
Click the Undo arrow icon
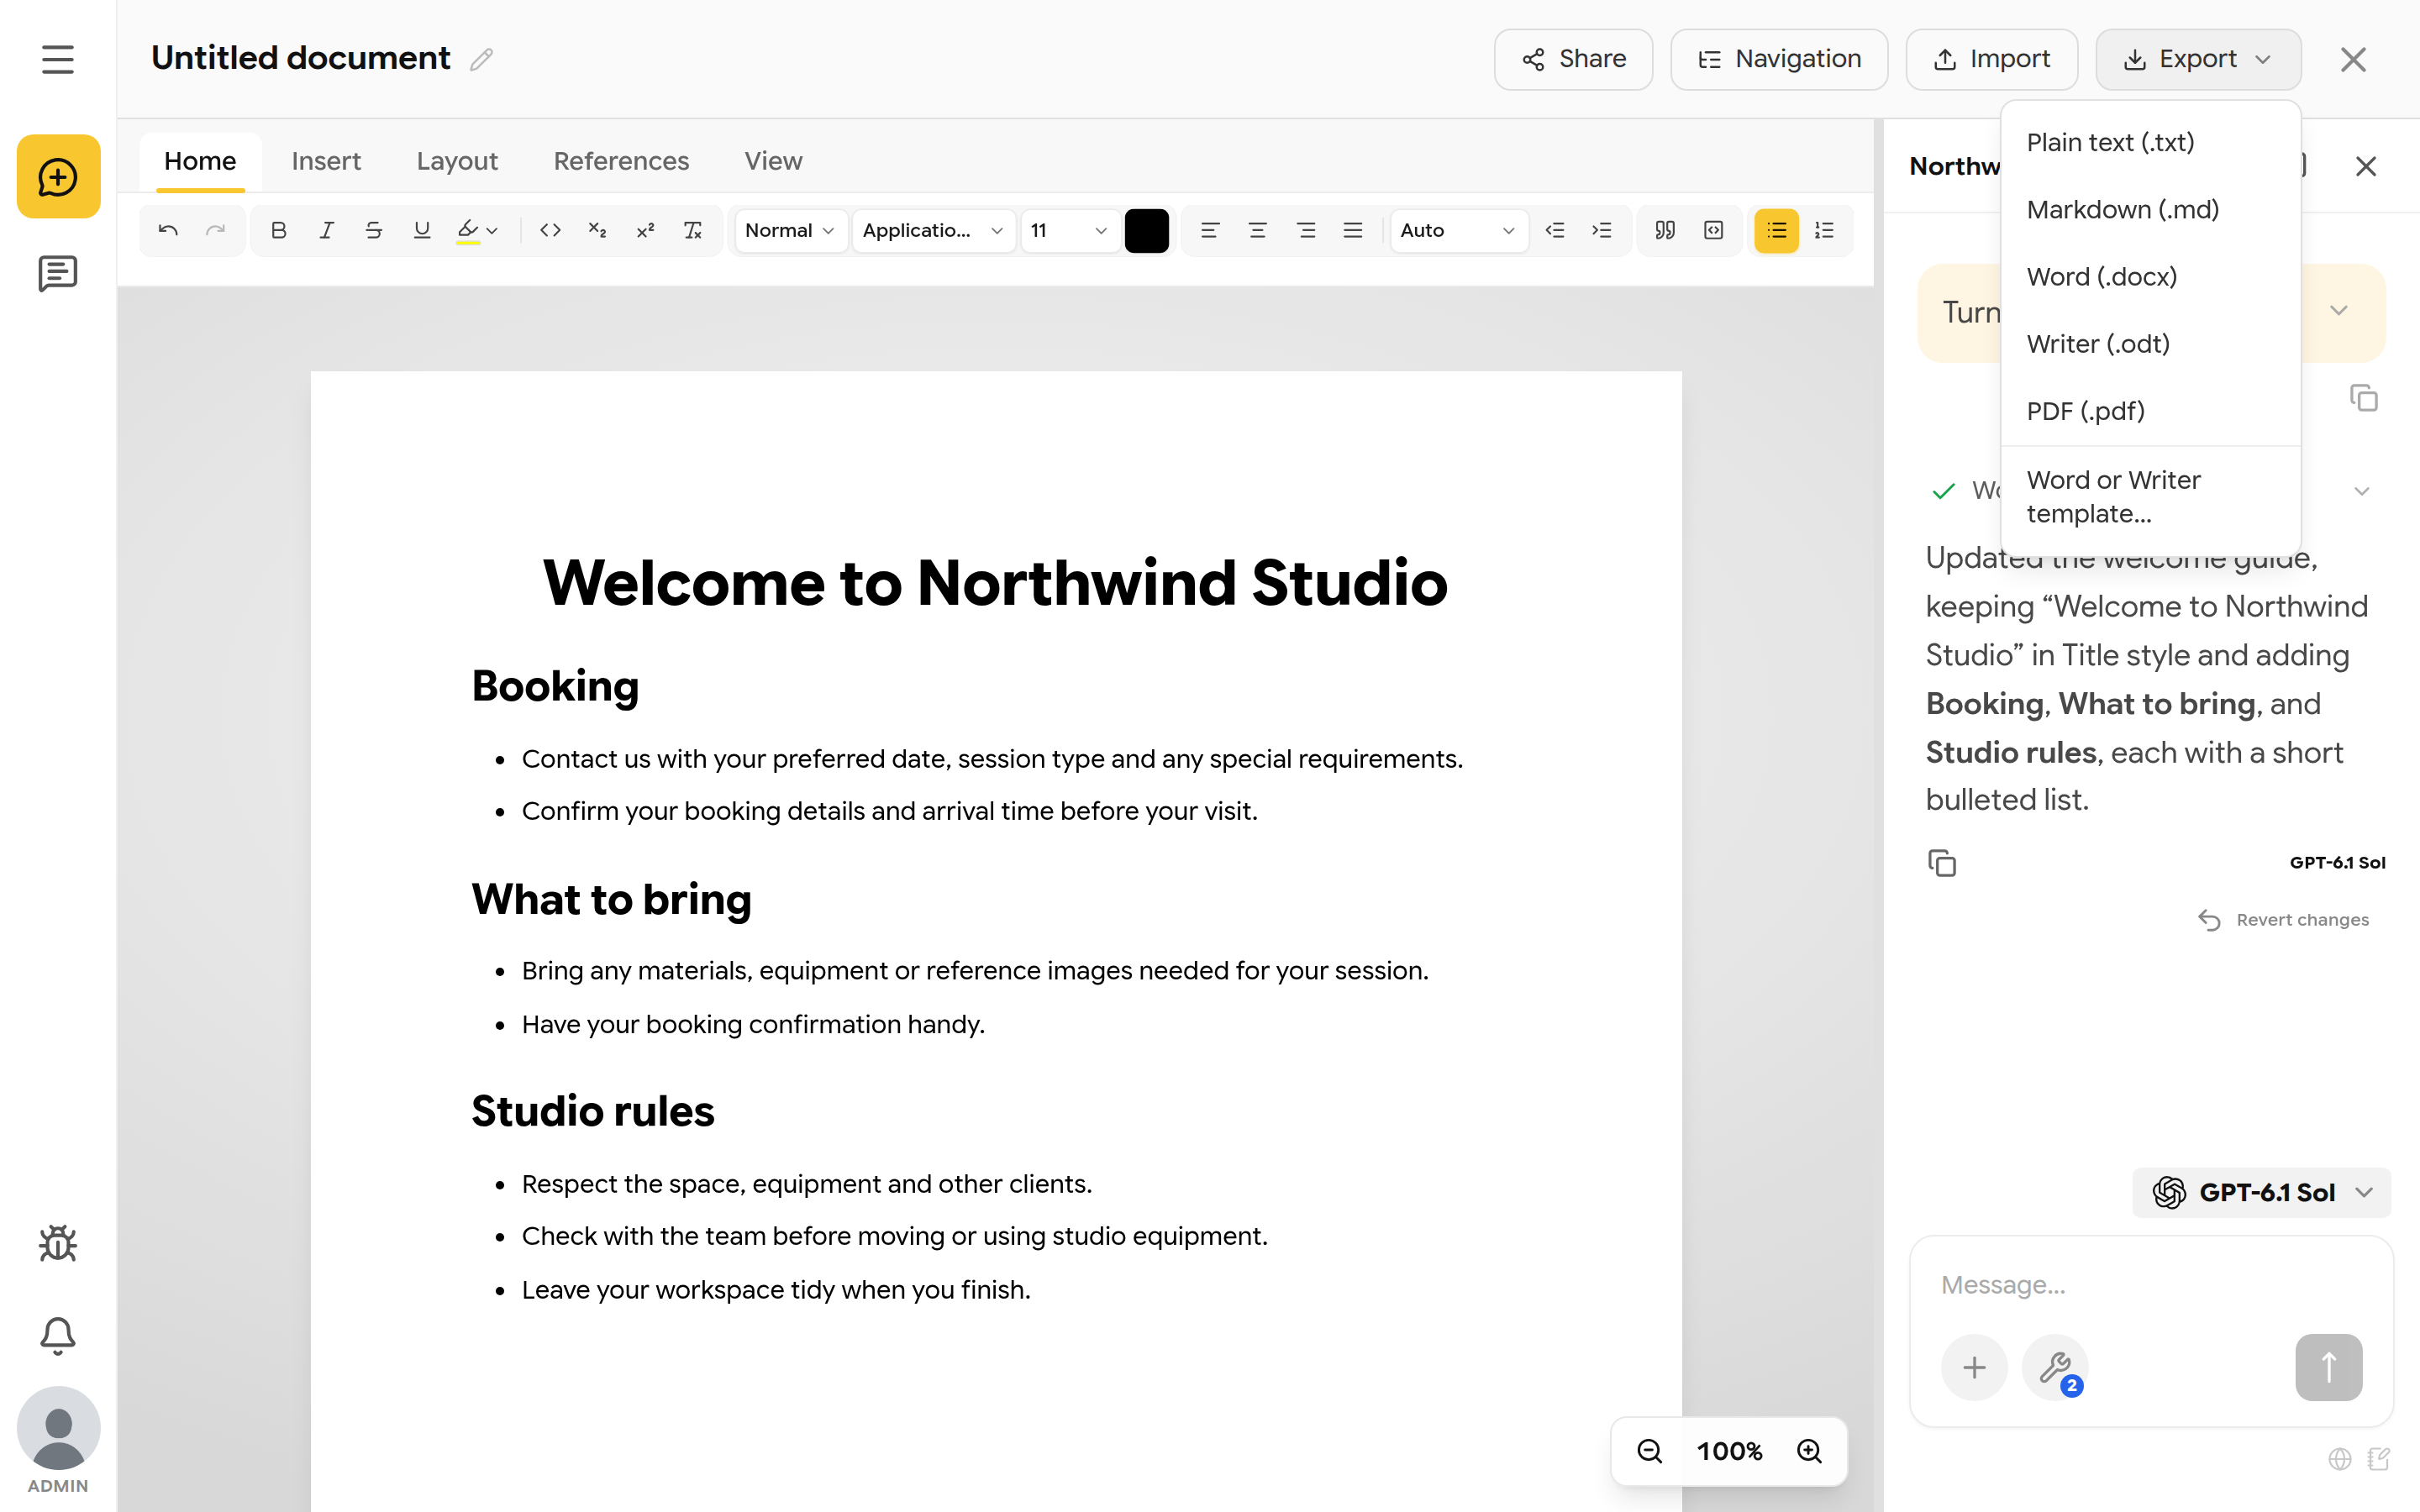pos(168,230)
